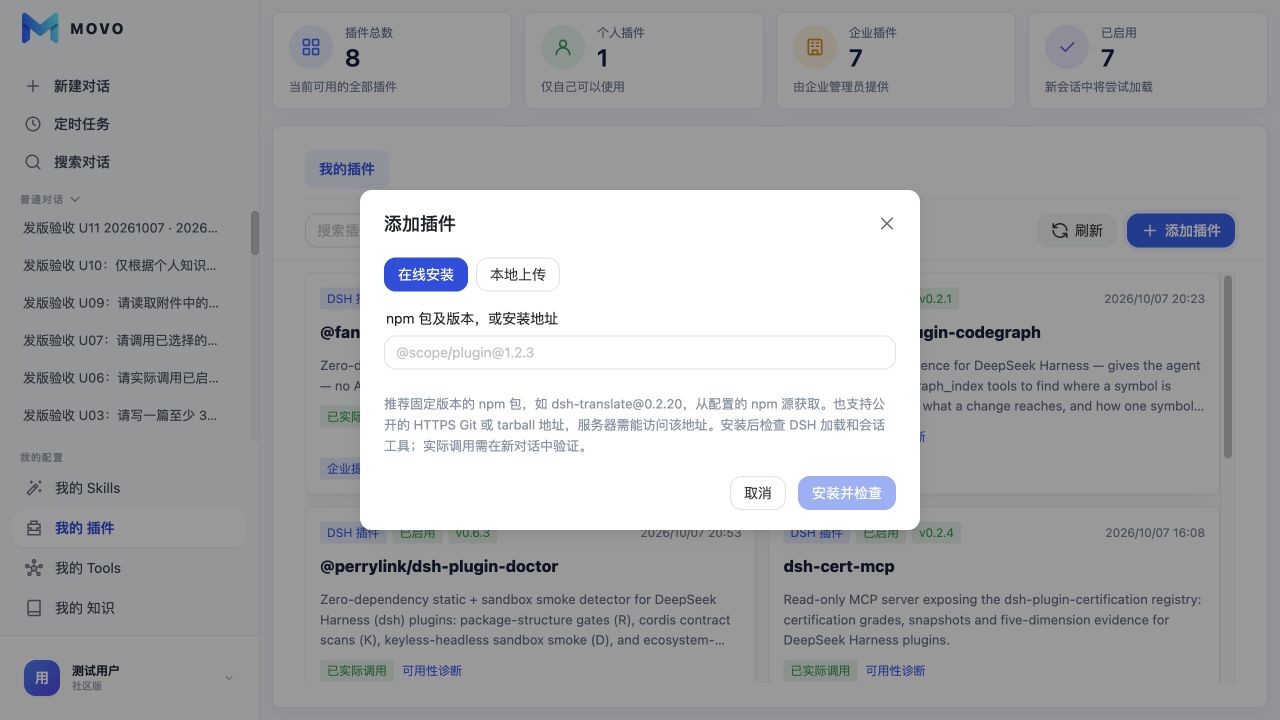Image resolution: width=1280 pixels, height=720 pixels.
Task: Expand the 测试用户 account menu chevron
Action: coord(228,678)
